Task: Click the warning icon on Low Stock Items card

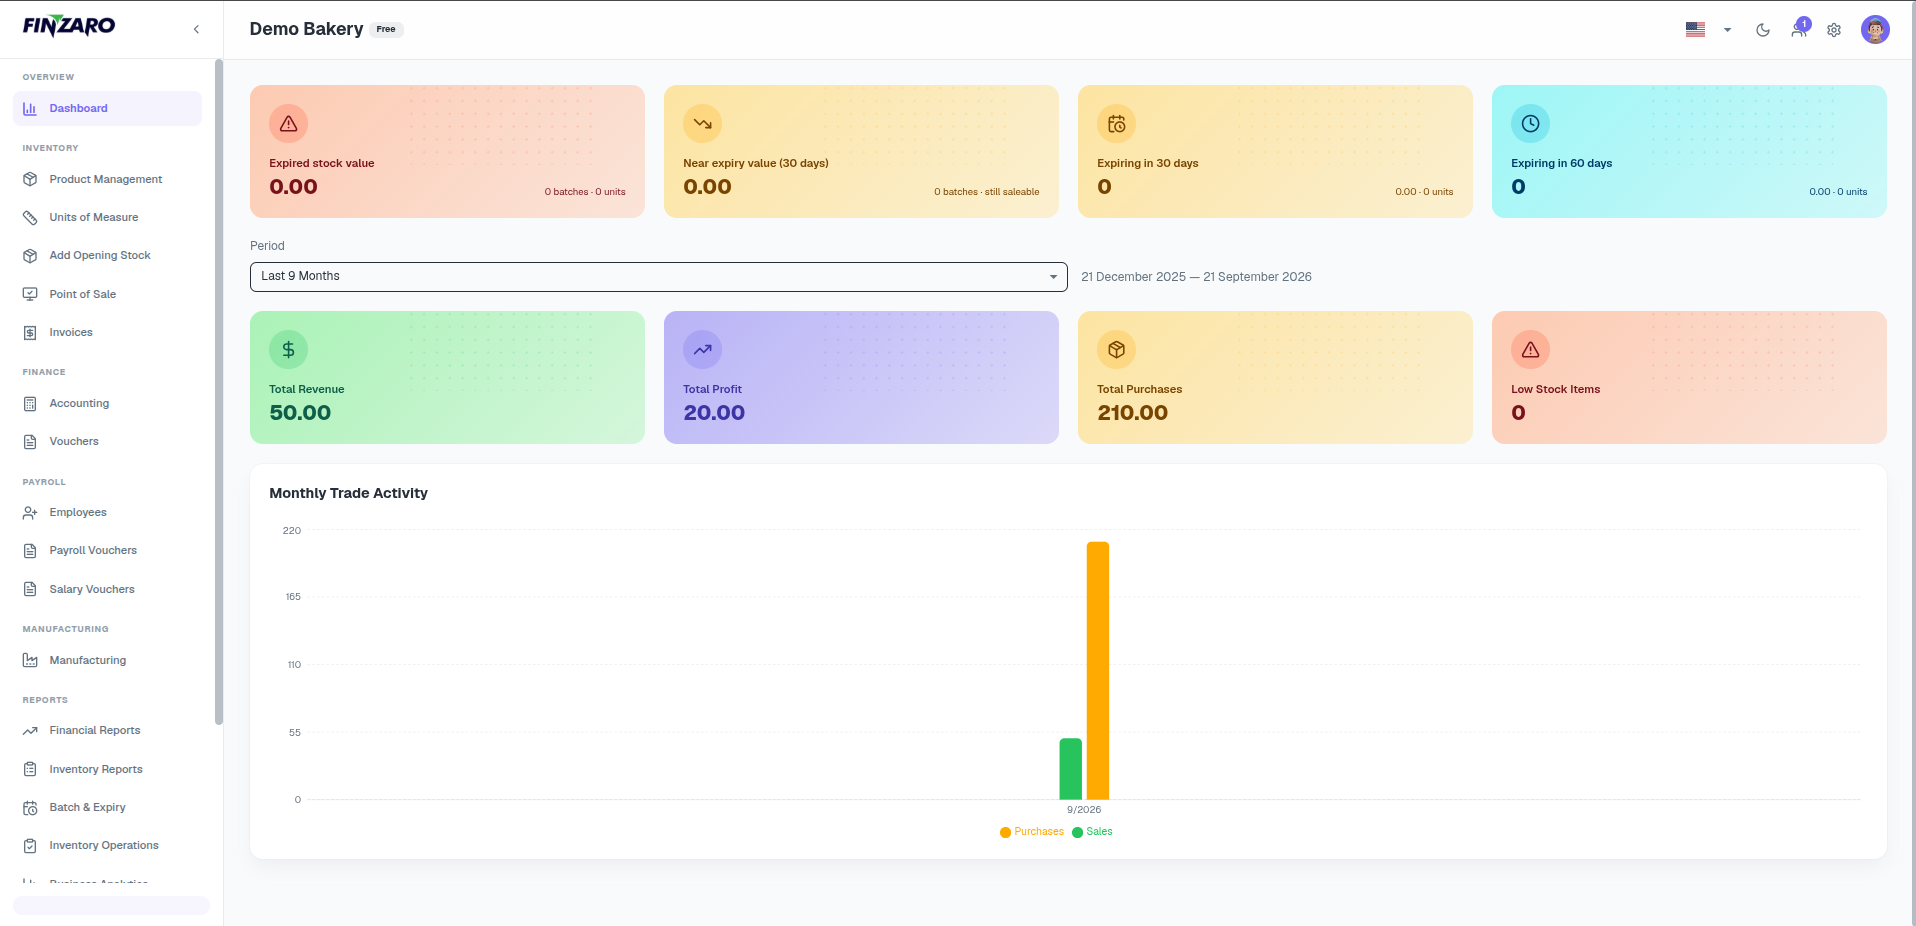Action: pos(1530,350)
